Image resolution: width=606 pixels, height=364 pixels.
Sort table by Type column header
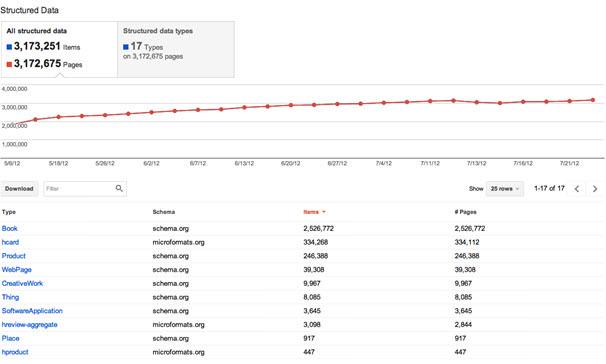pyautogui.click(x=9, y=212)
